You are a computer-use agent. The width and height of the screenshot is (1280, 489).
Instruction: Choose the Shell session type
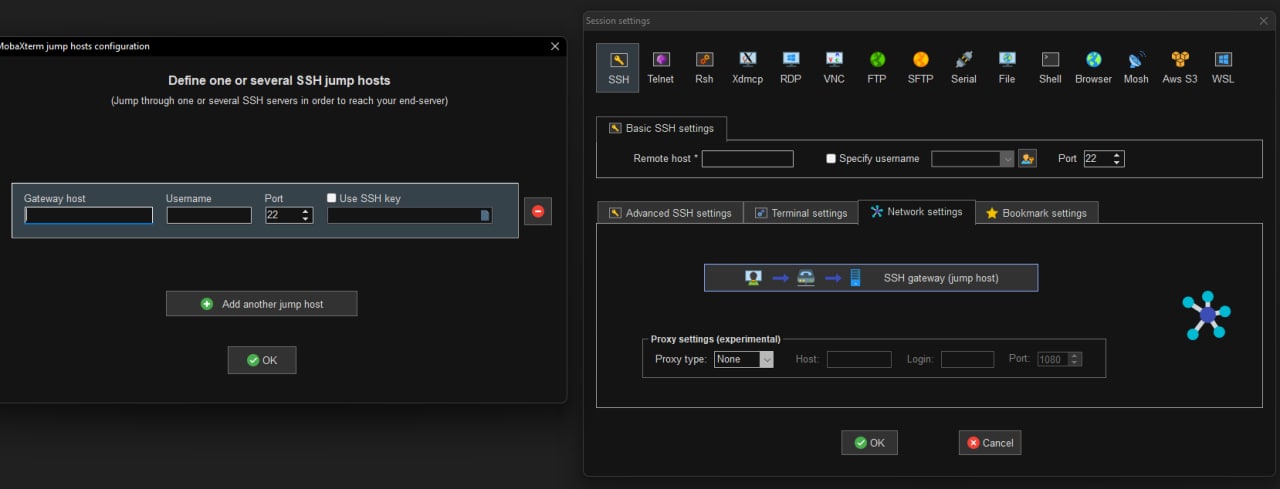[x=1050, y=68]
